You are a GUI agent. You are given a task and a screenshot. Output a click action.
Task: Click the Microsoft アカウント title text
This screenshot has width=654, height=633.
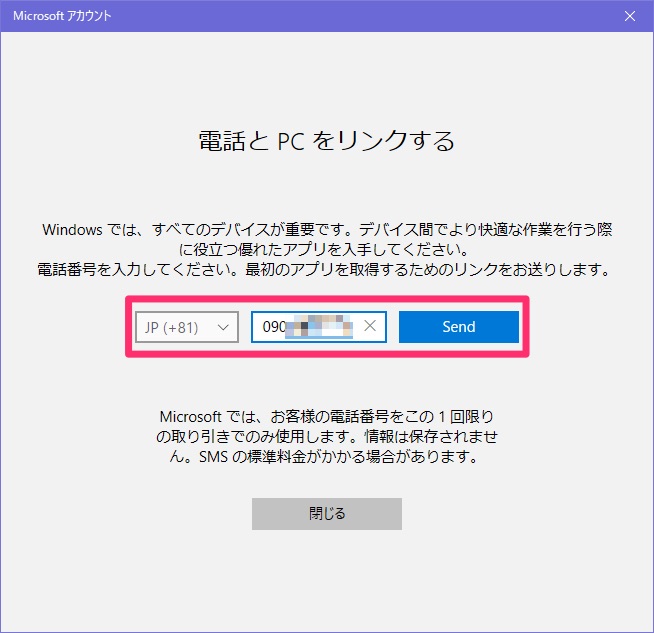click(62, 16)
